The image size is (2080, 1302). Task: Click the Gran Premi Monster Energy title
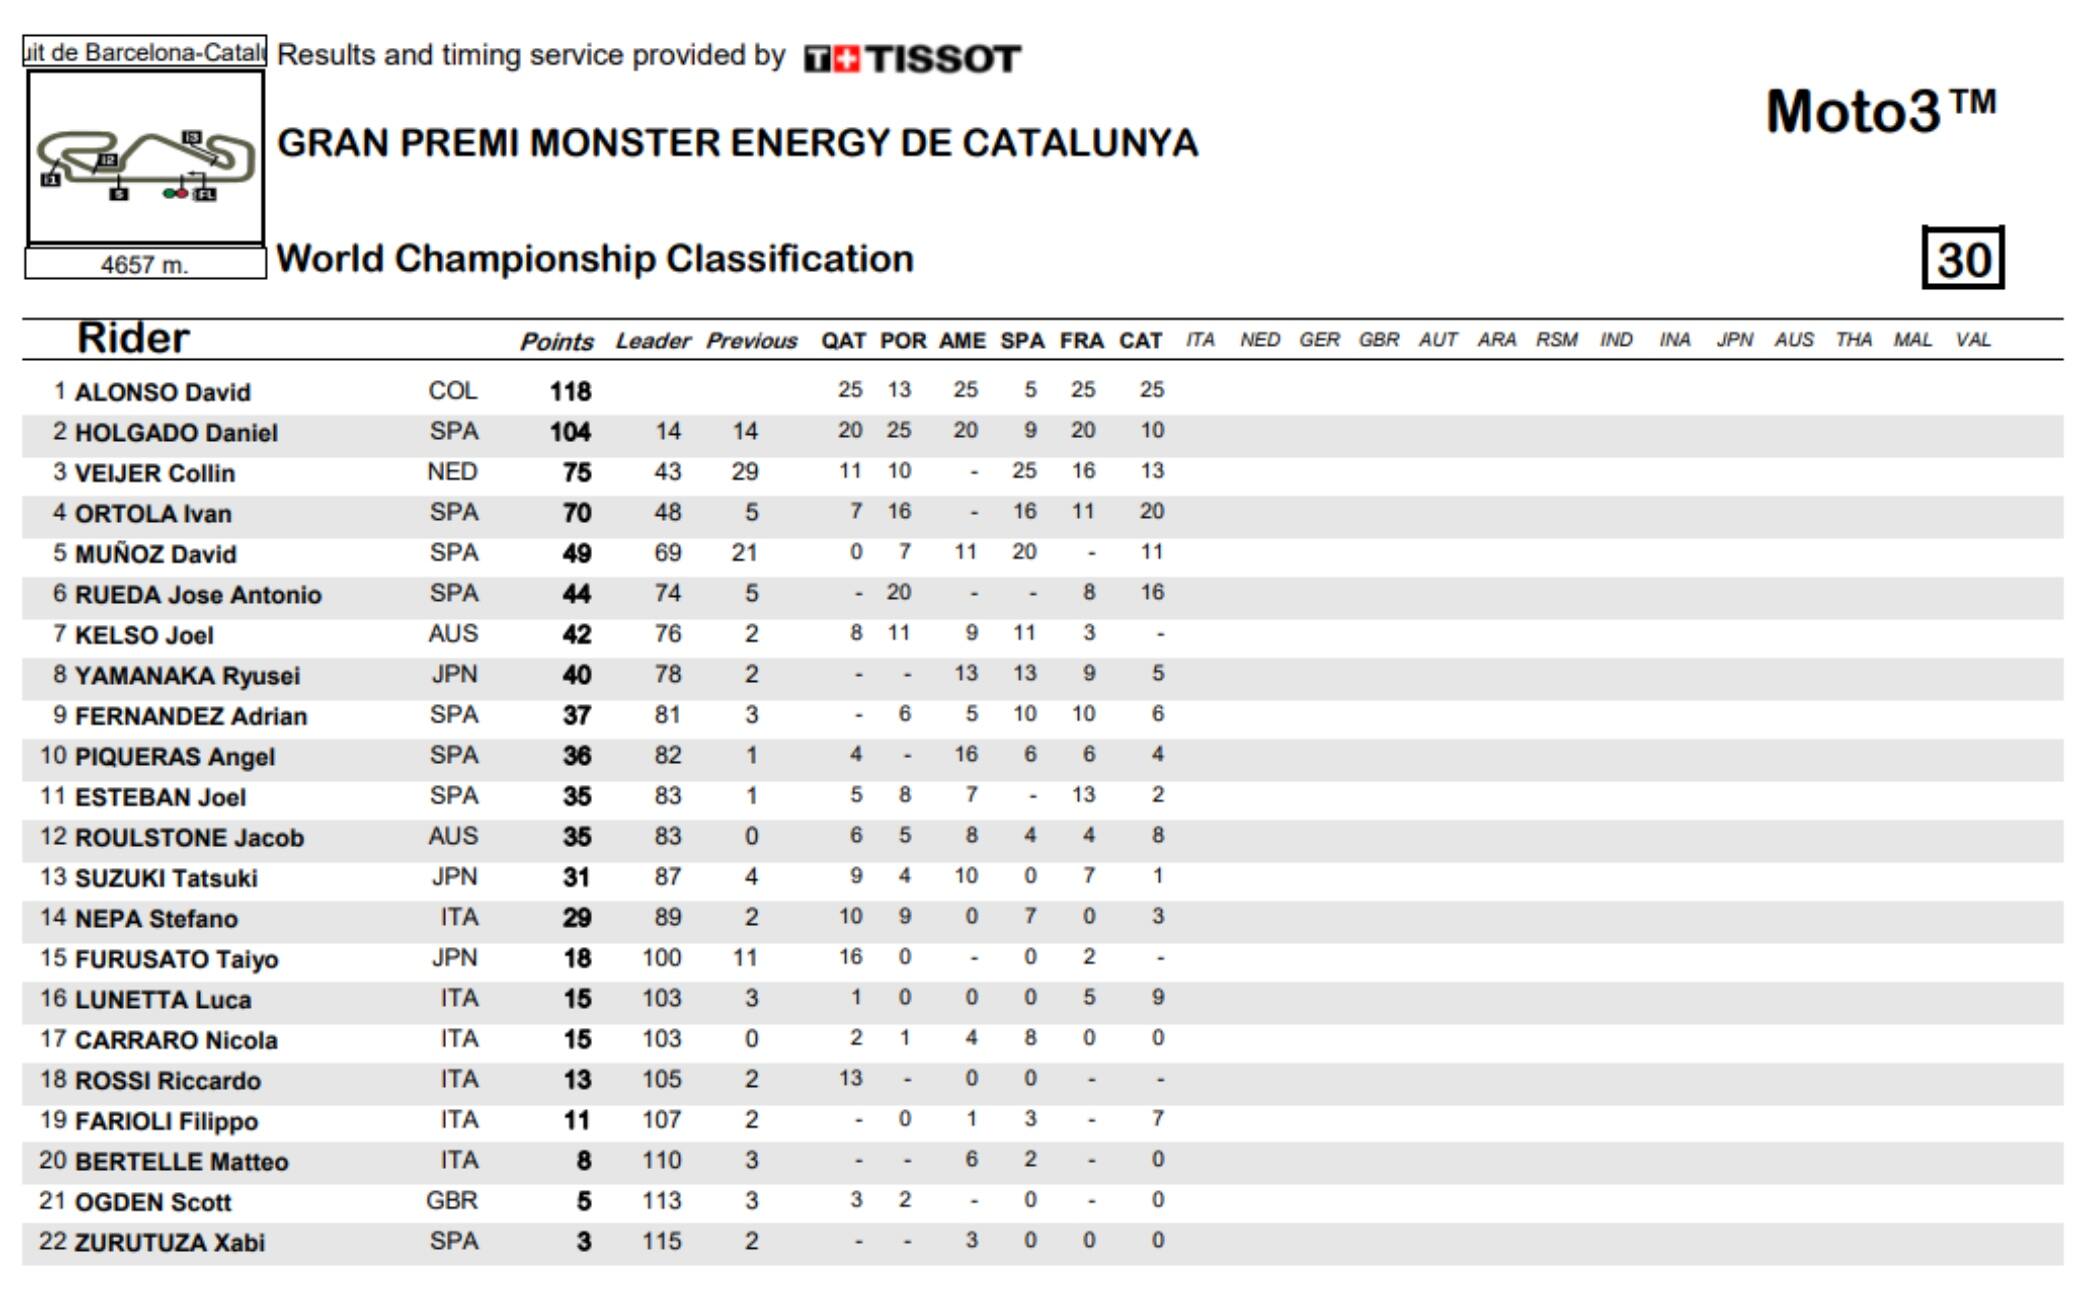click(x=737, y=143)
